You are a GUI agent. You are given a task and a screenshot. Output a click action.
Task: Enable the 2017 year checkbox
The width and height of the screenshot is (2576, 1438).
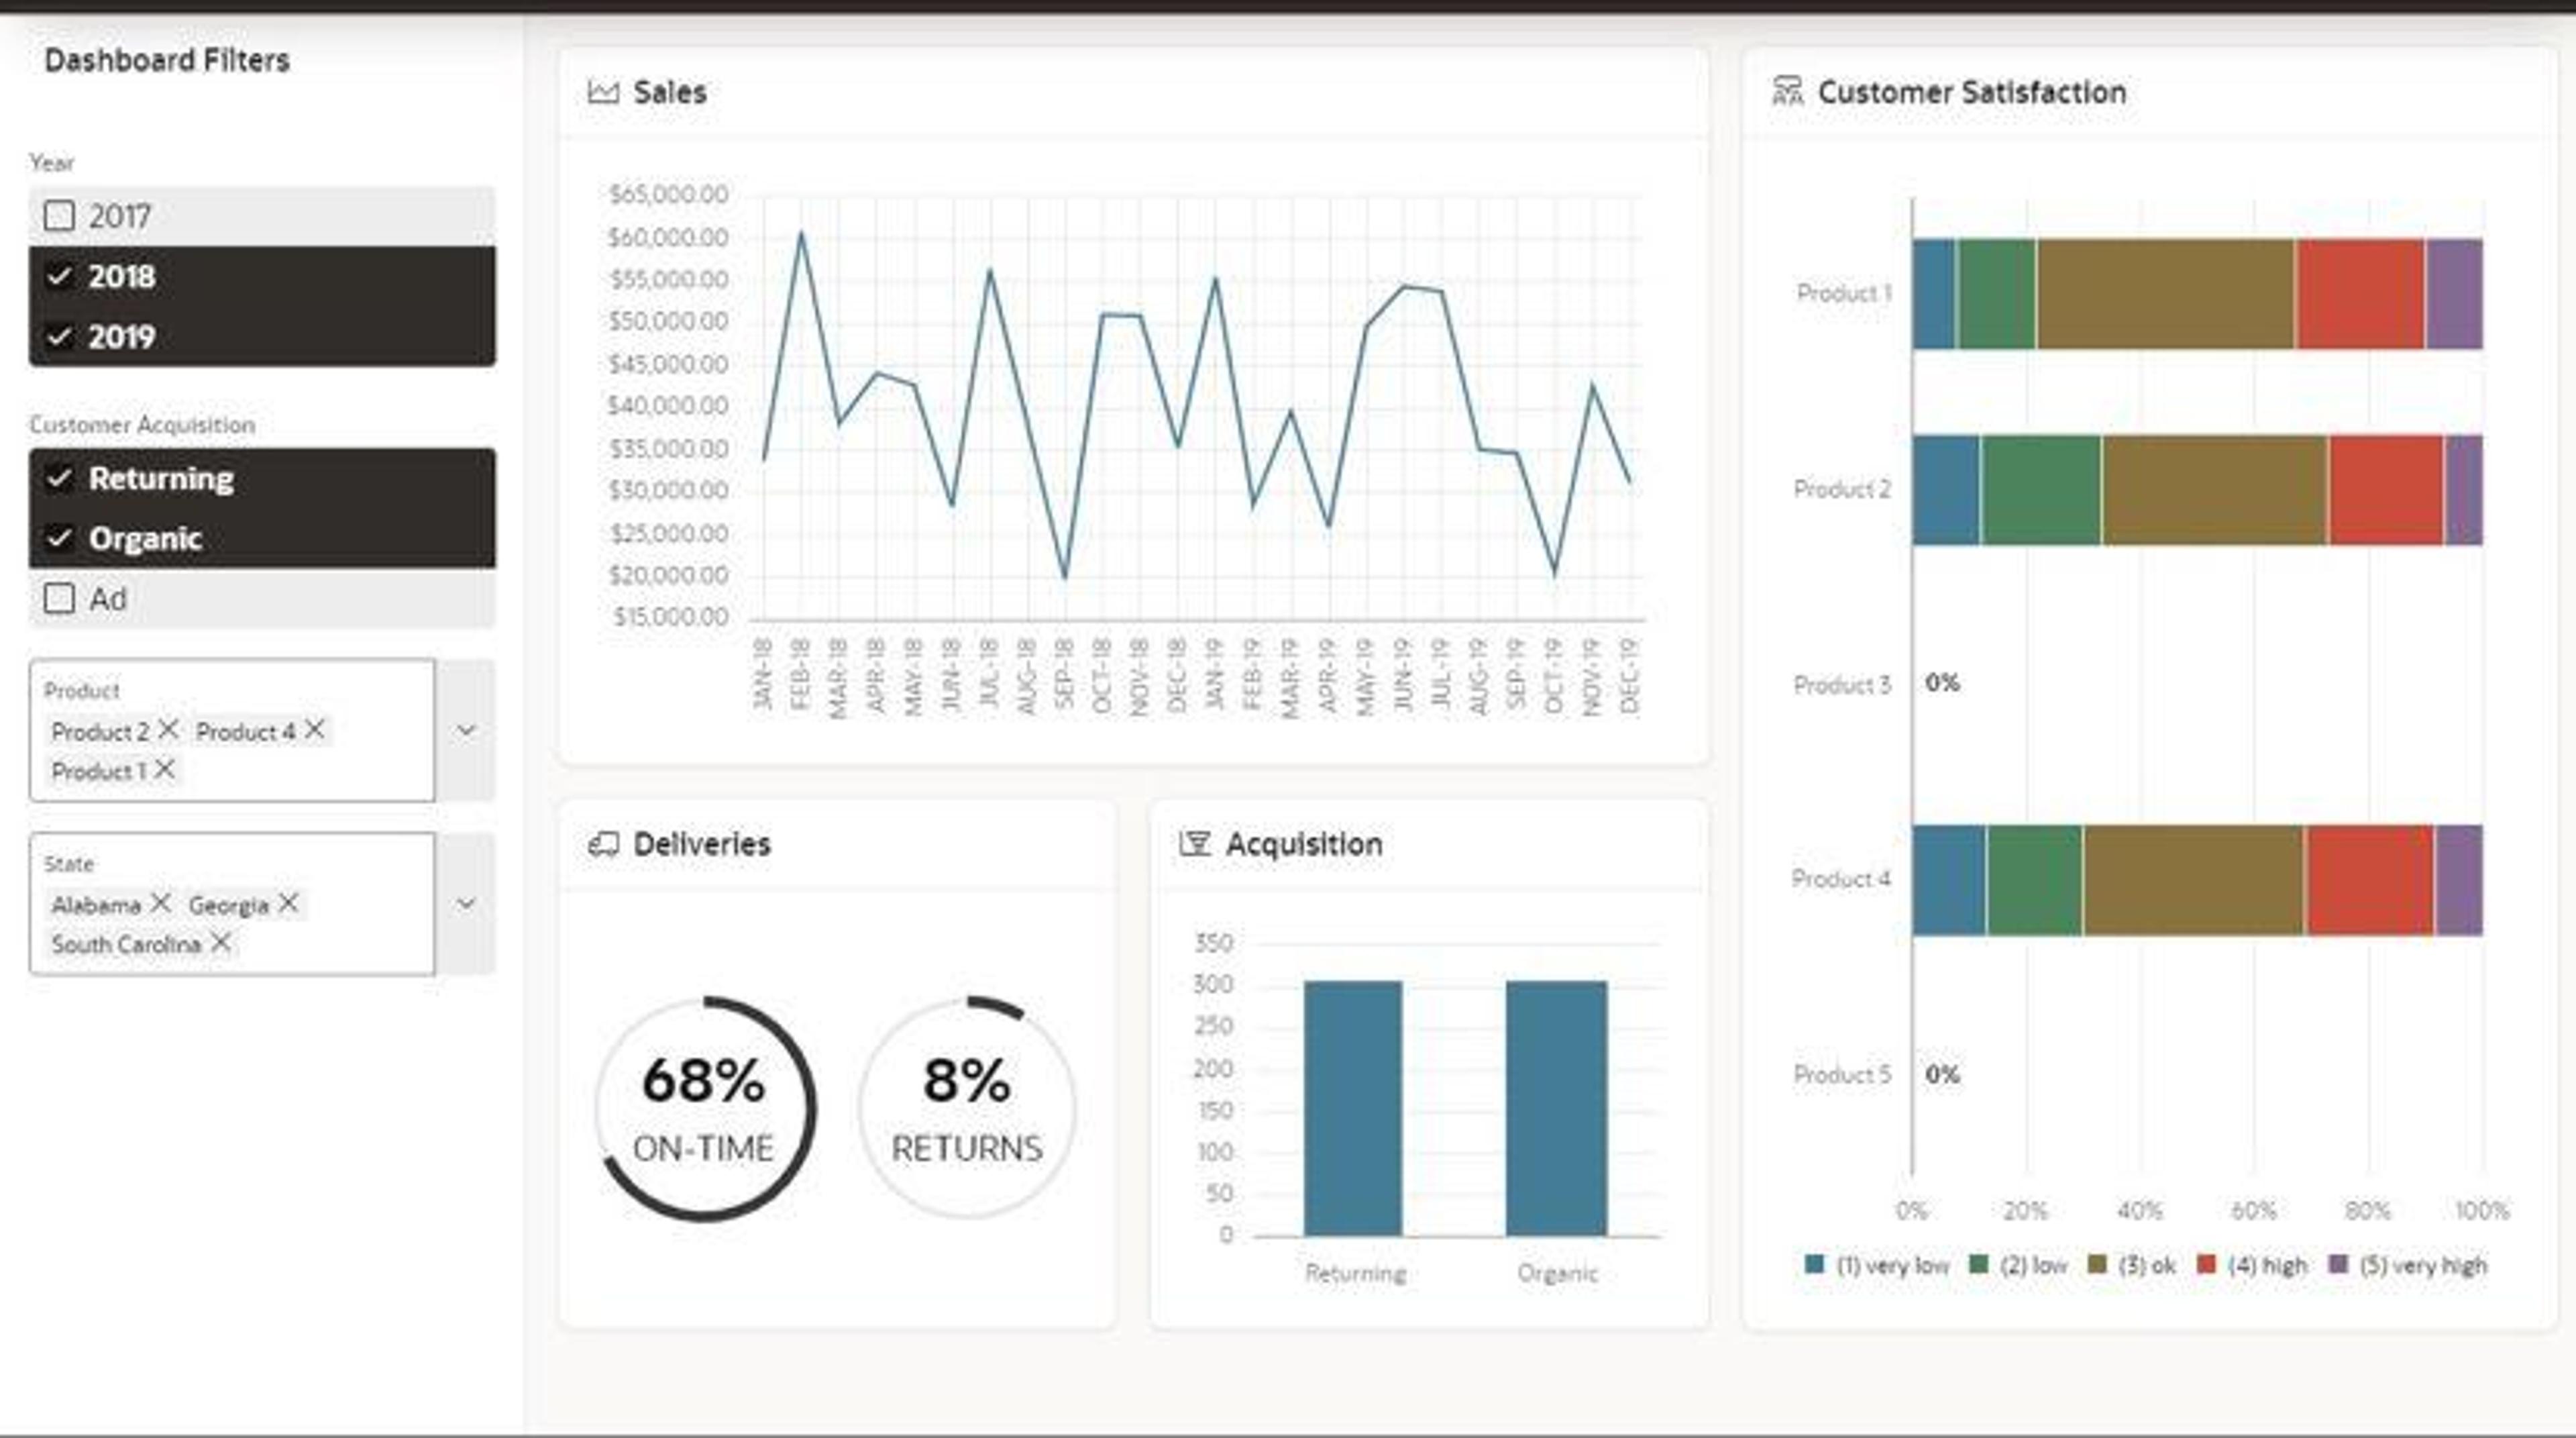pyautogui.click(x=59, y=215)
